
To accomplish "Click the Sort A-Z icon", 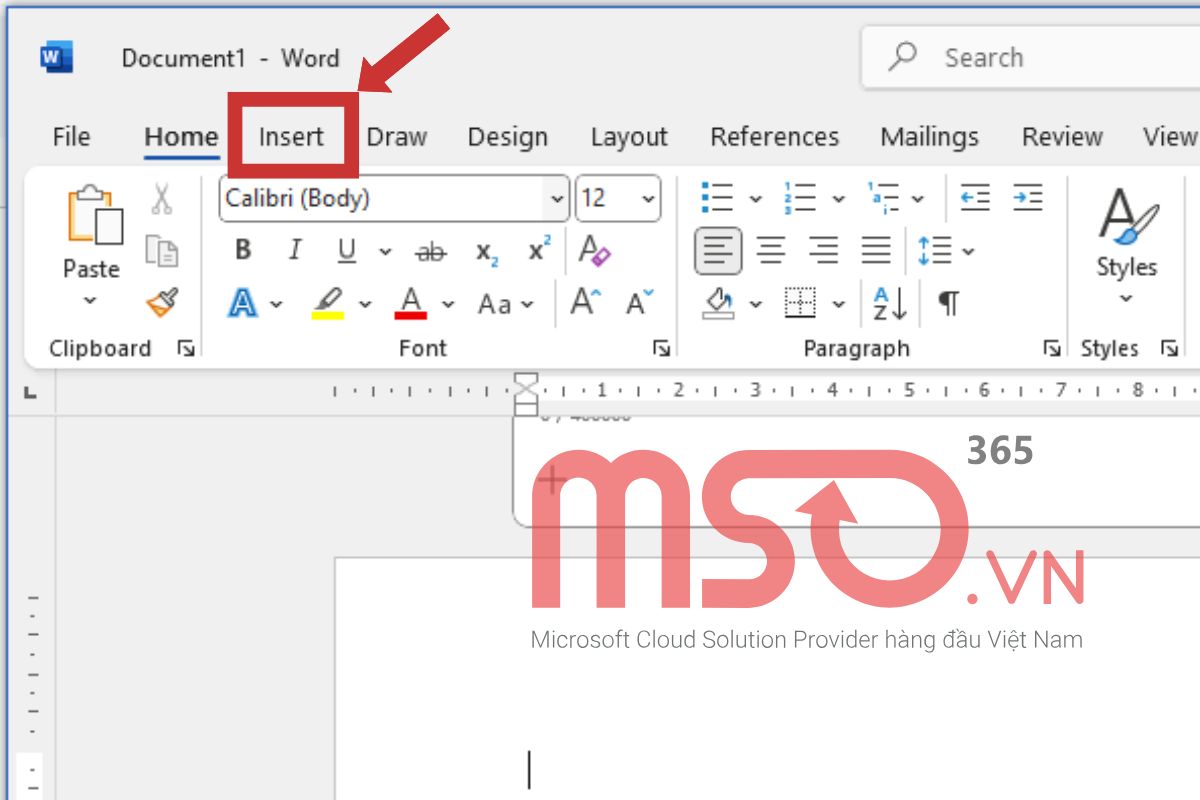I will (890, 303).
